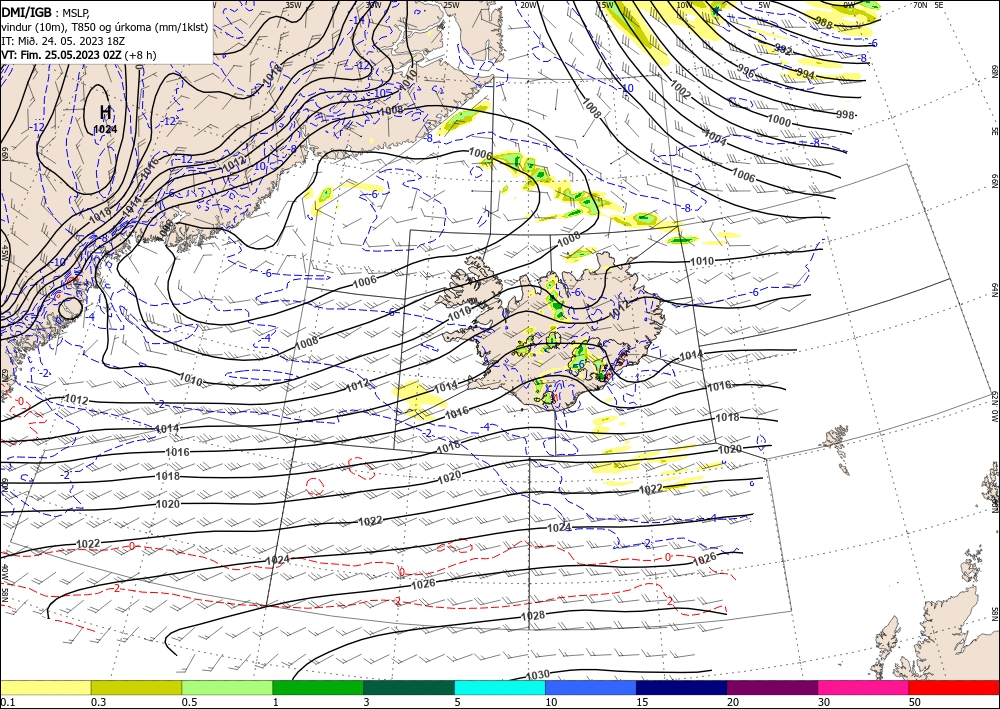
Task: Click the 992 isobar label
Action: pos(783,49)
